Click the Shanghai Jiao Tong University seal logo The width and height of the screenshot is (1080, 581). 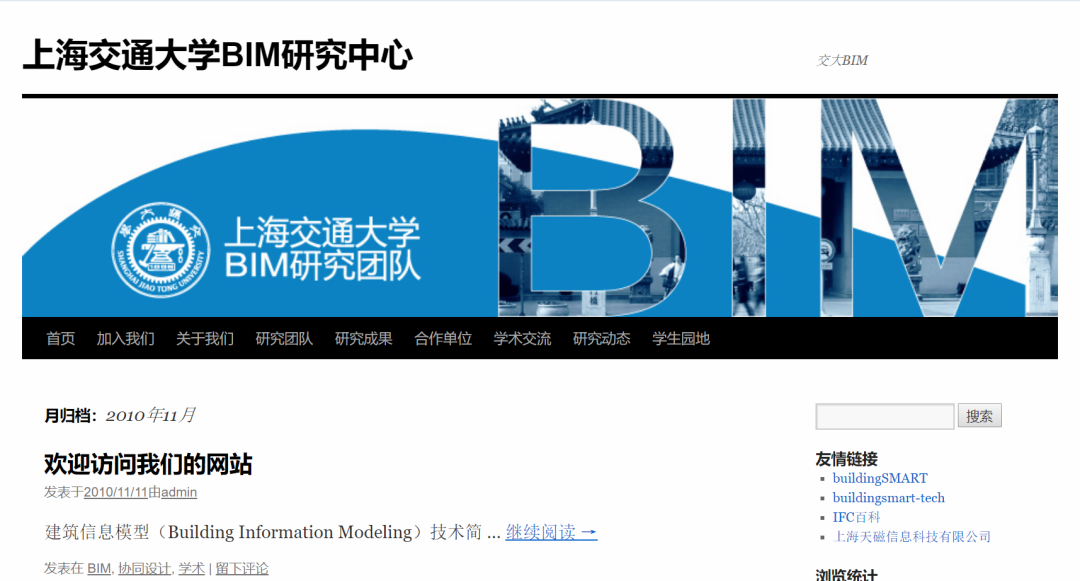pos(161,249)
